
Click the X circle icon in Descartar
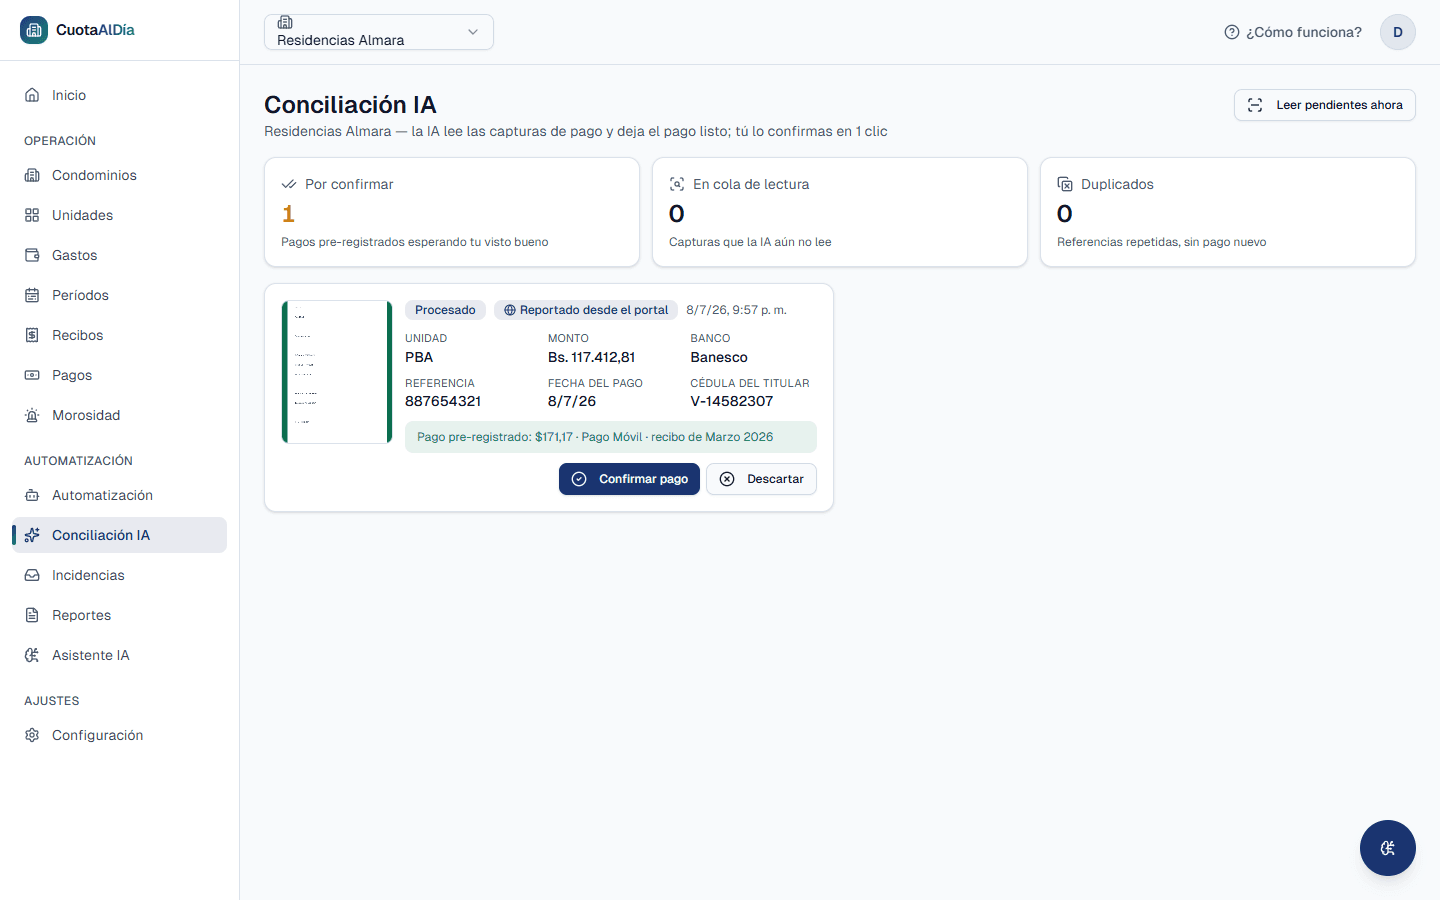pyautogui.click(x=727, y=479)
